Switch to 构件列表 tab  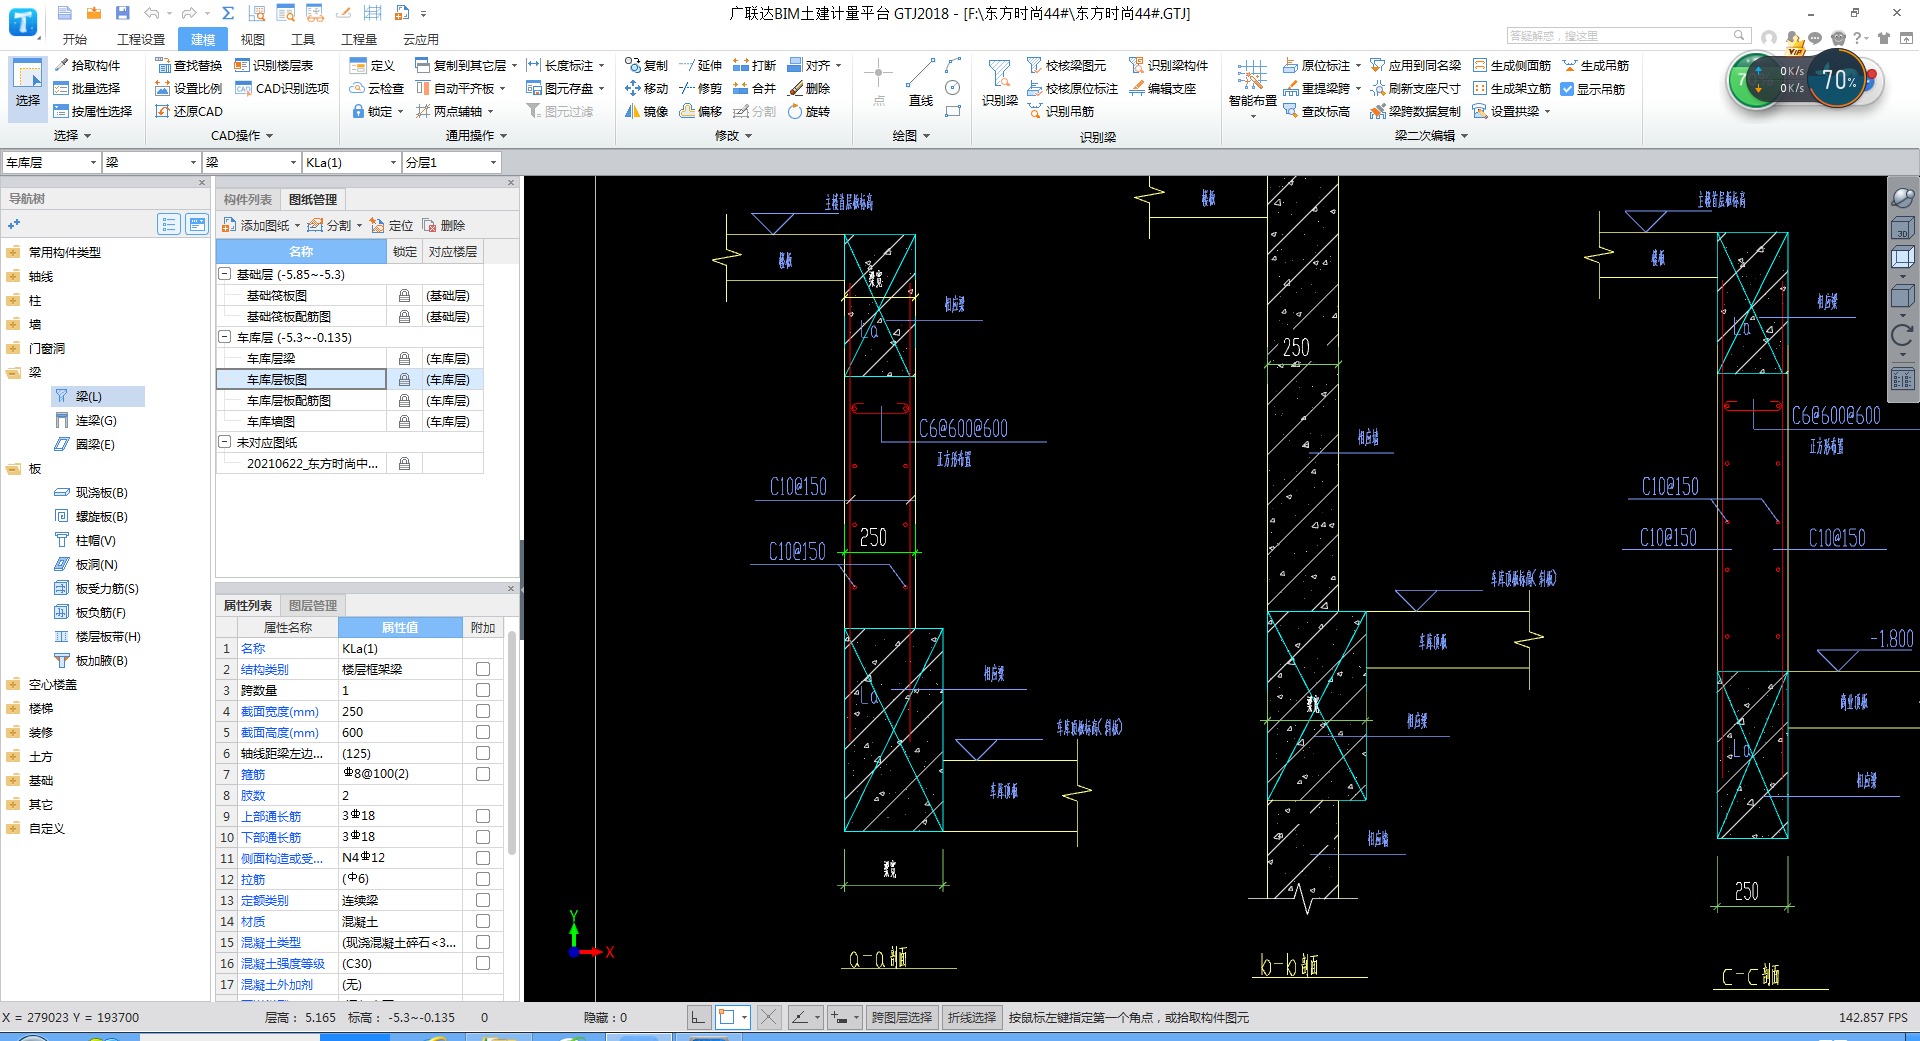[x=248, y=199]
